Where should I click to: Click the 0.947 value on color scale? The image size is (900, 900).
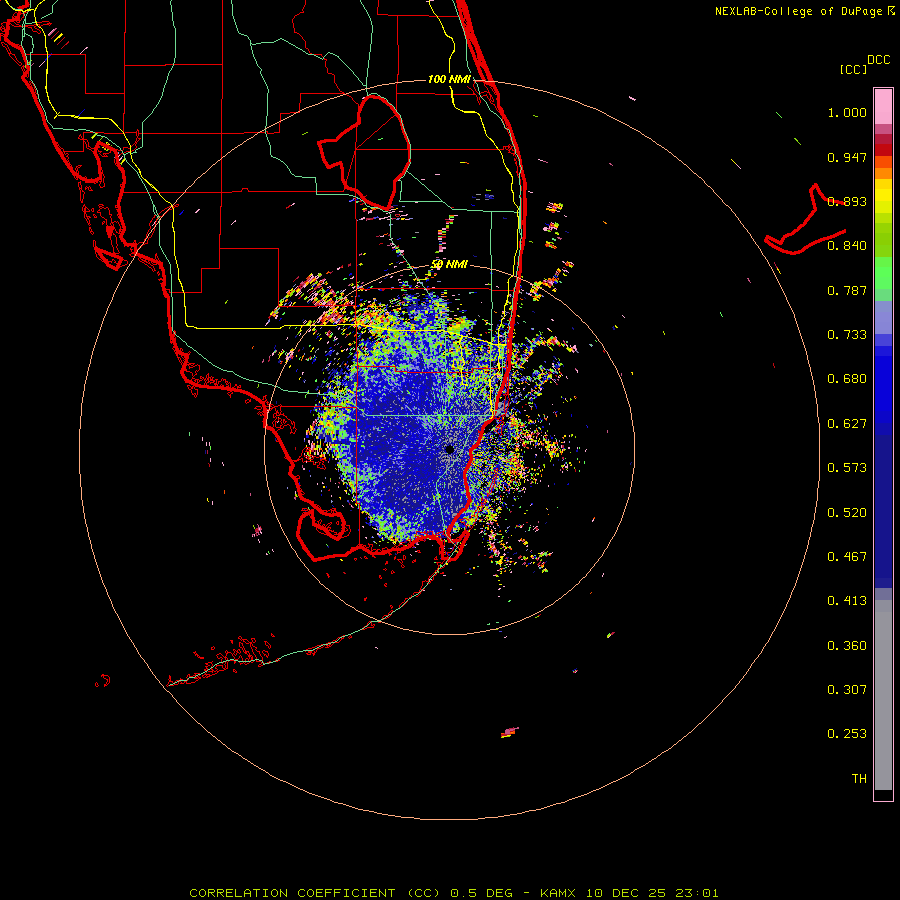(847, 157)
